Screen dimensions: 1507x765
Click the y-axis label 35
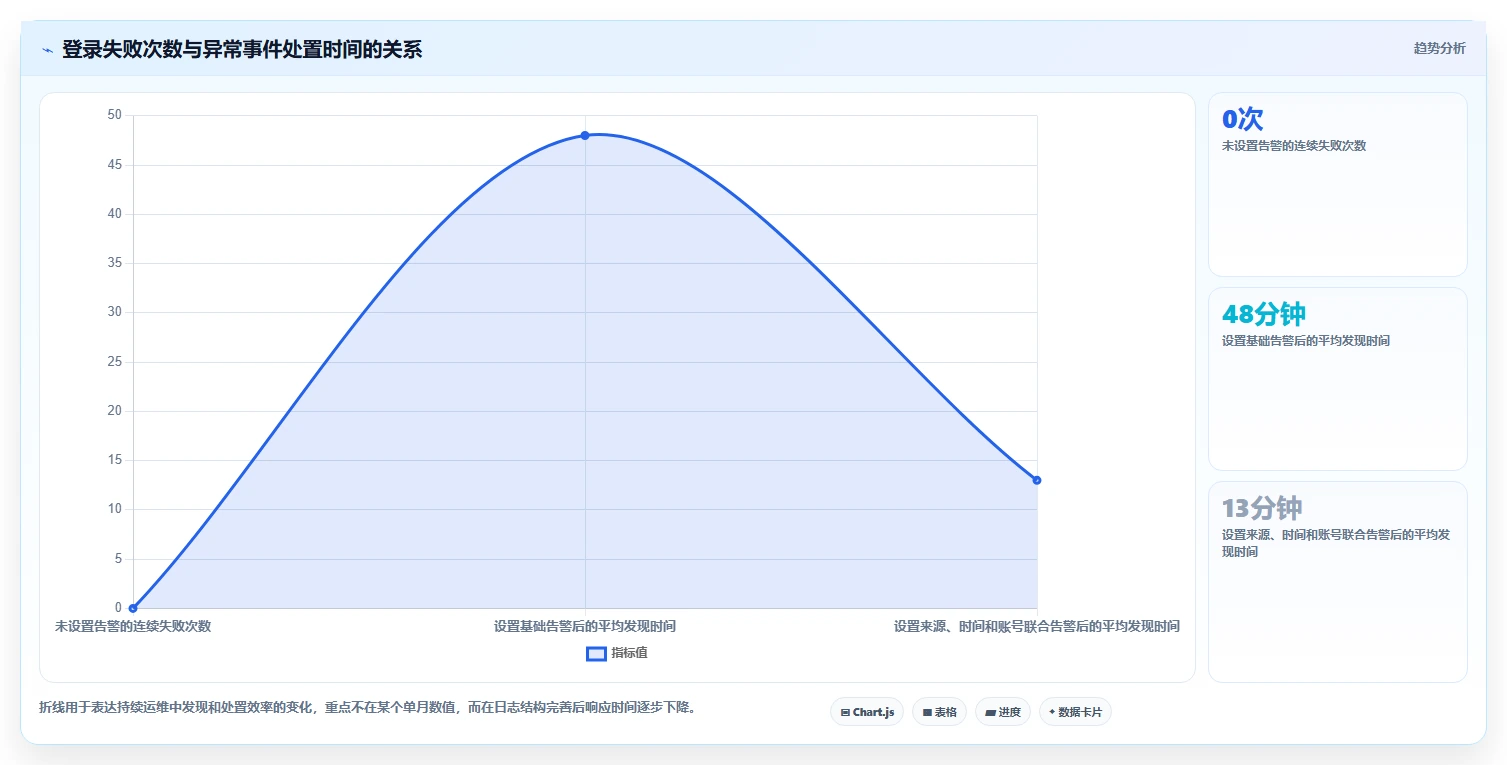(114, 263)
